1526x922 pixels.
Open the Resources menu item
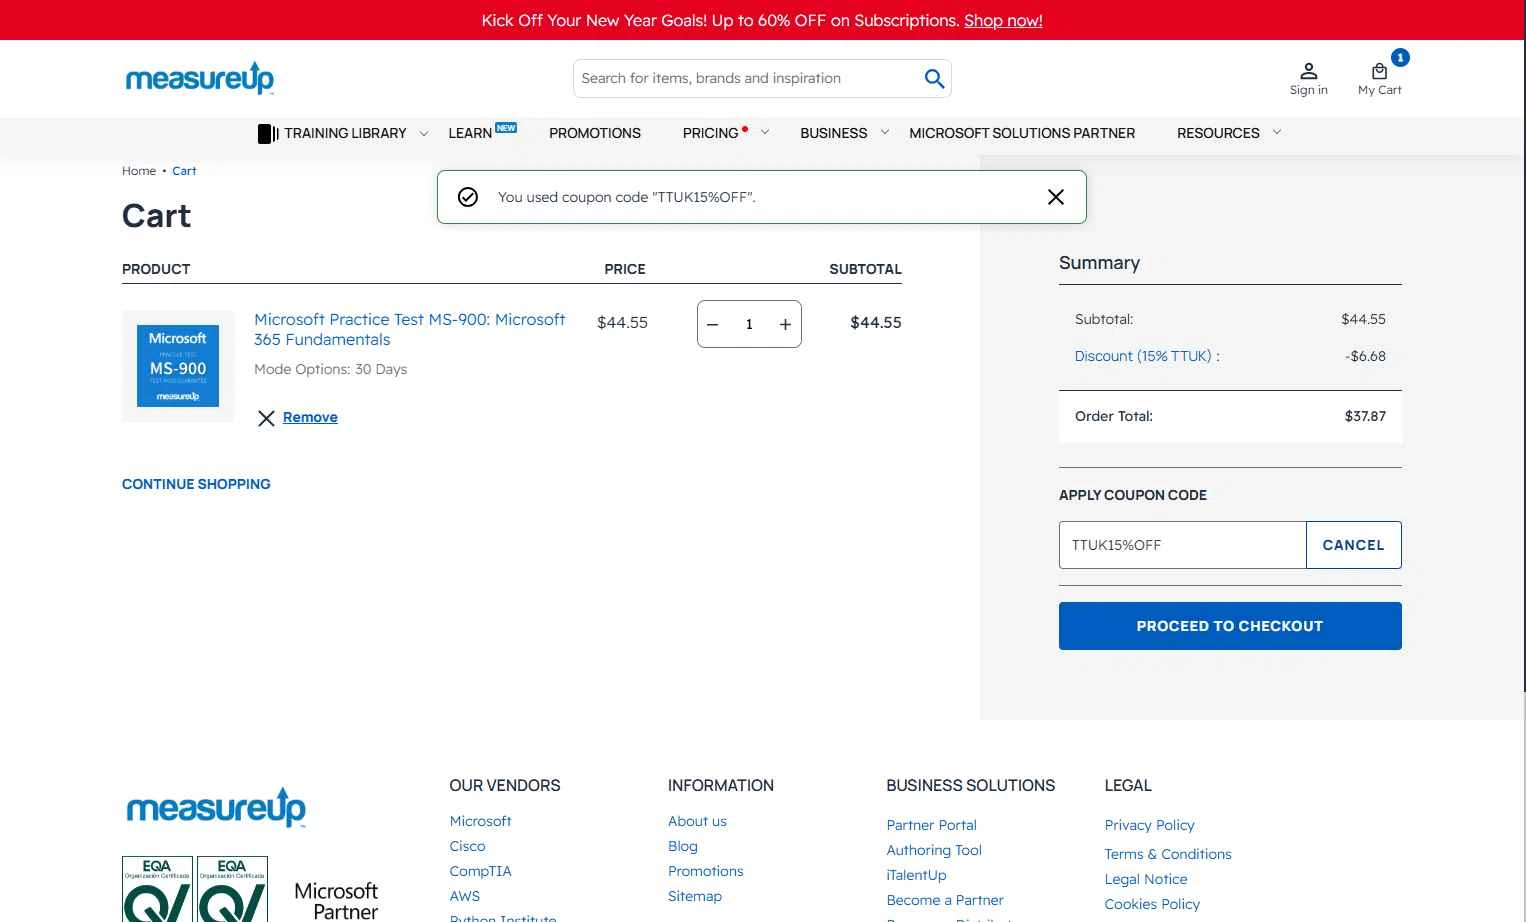[1218, 133]
